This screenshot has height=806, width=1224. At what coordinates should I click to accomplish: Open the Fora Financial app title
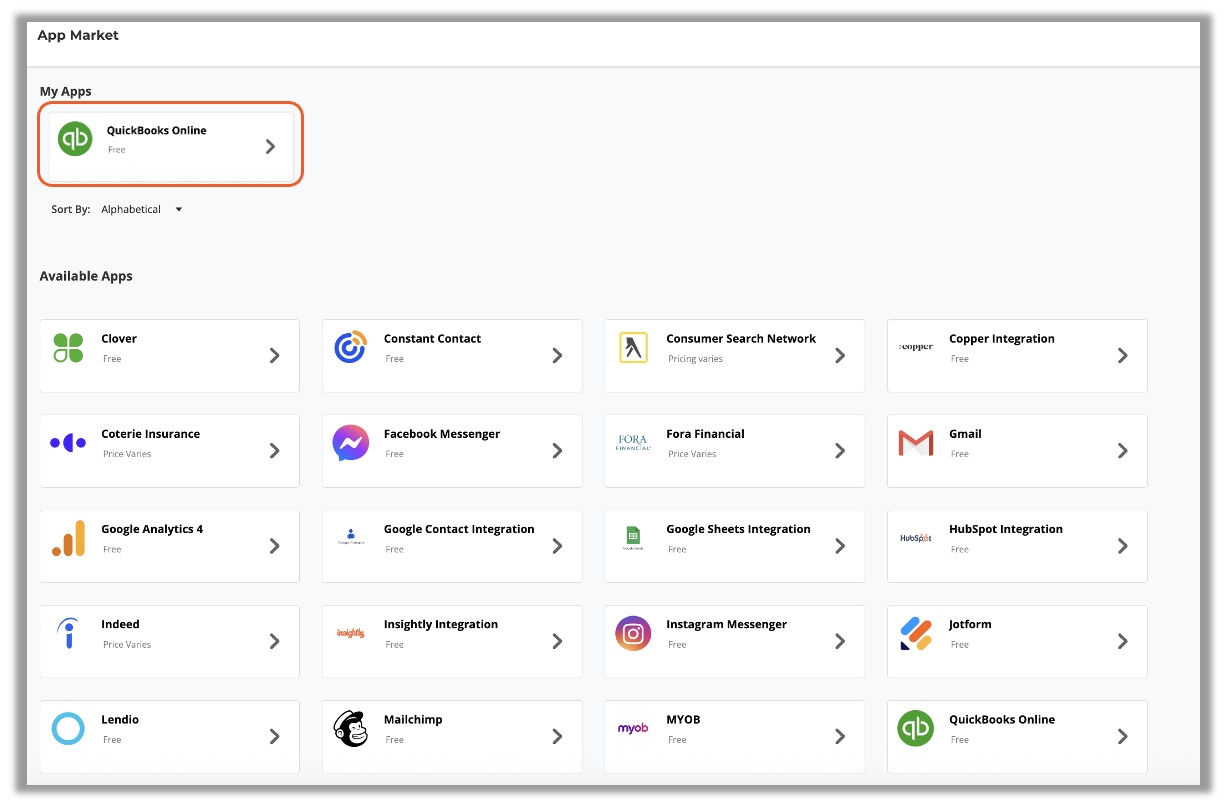(x=705, y=434)
